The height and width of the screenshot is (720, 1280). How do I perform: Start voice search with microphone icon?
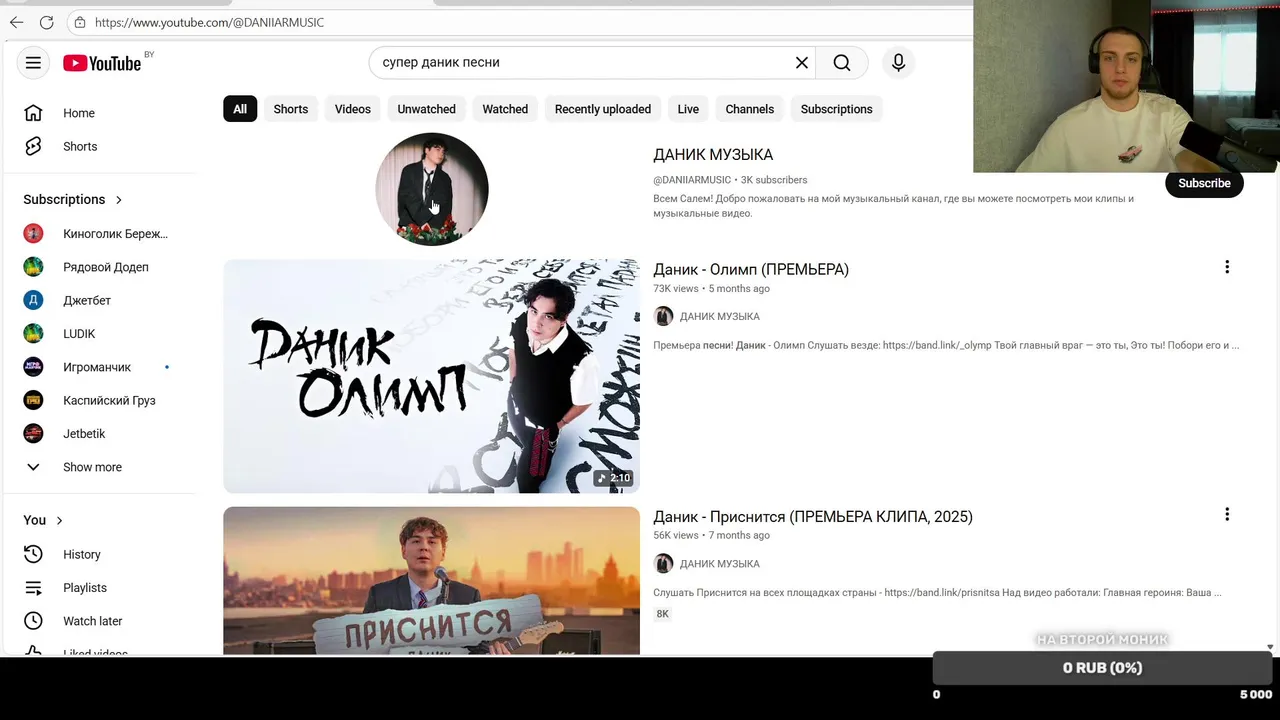pyautogui.click(x=898, y=62)
